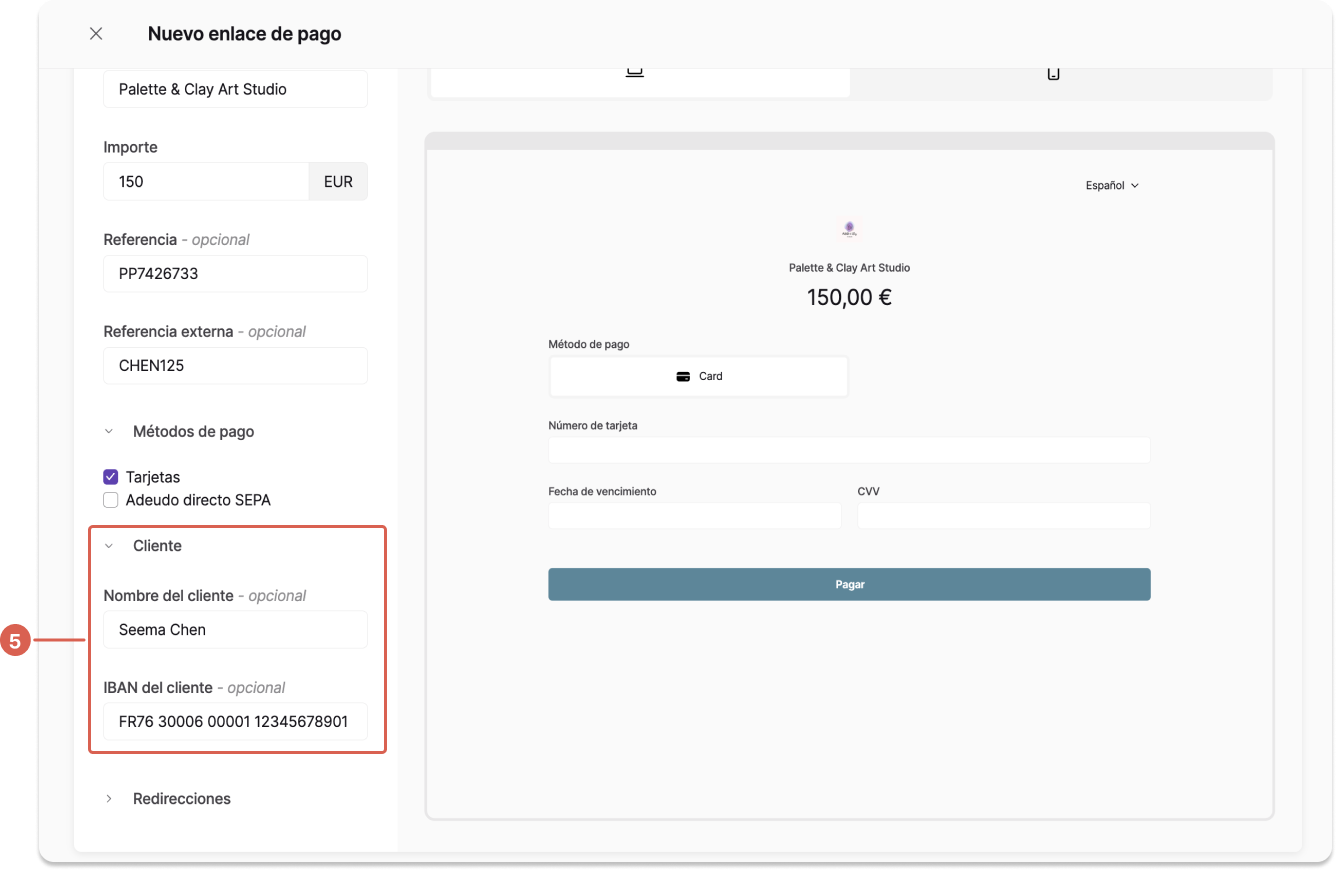The image size is (1336, 870).
Task: Click the EUR currency selector
Action: tap(338, 182)
